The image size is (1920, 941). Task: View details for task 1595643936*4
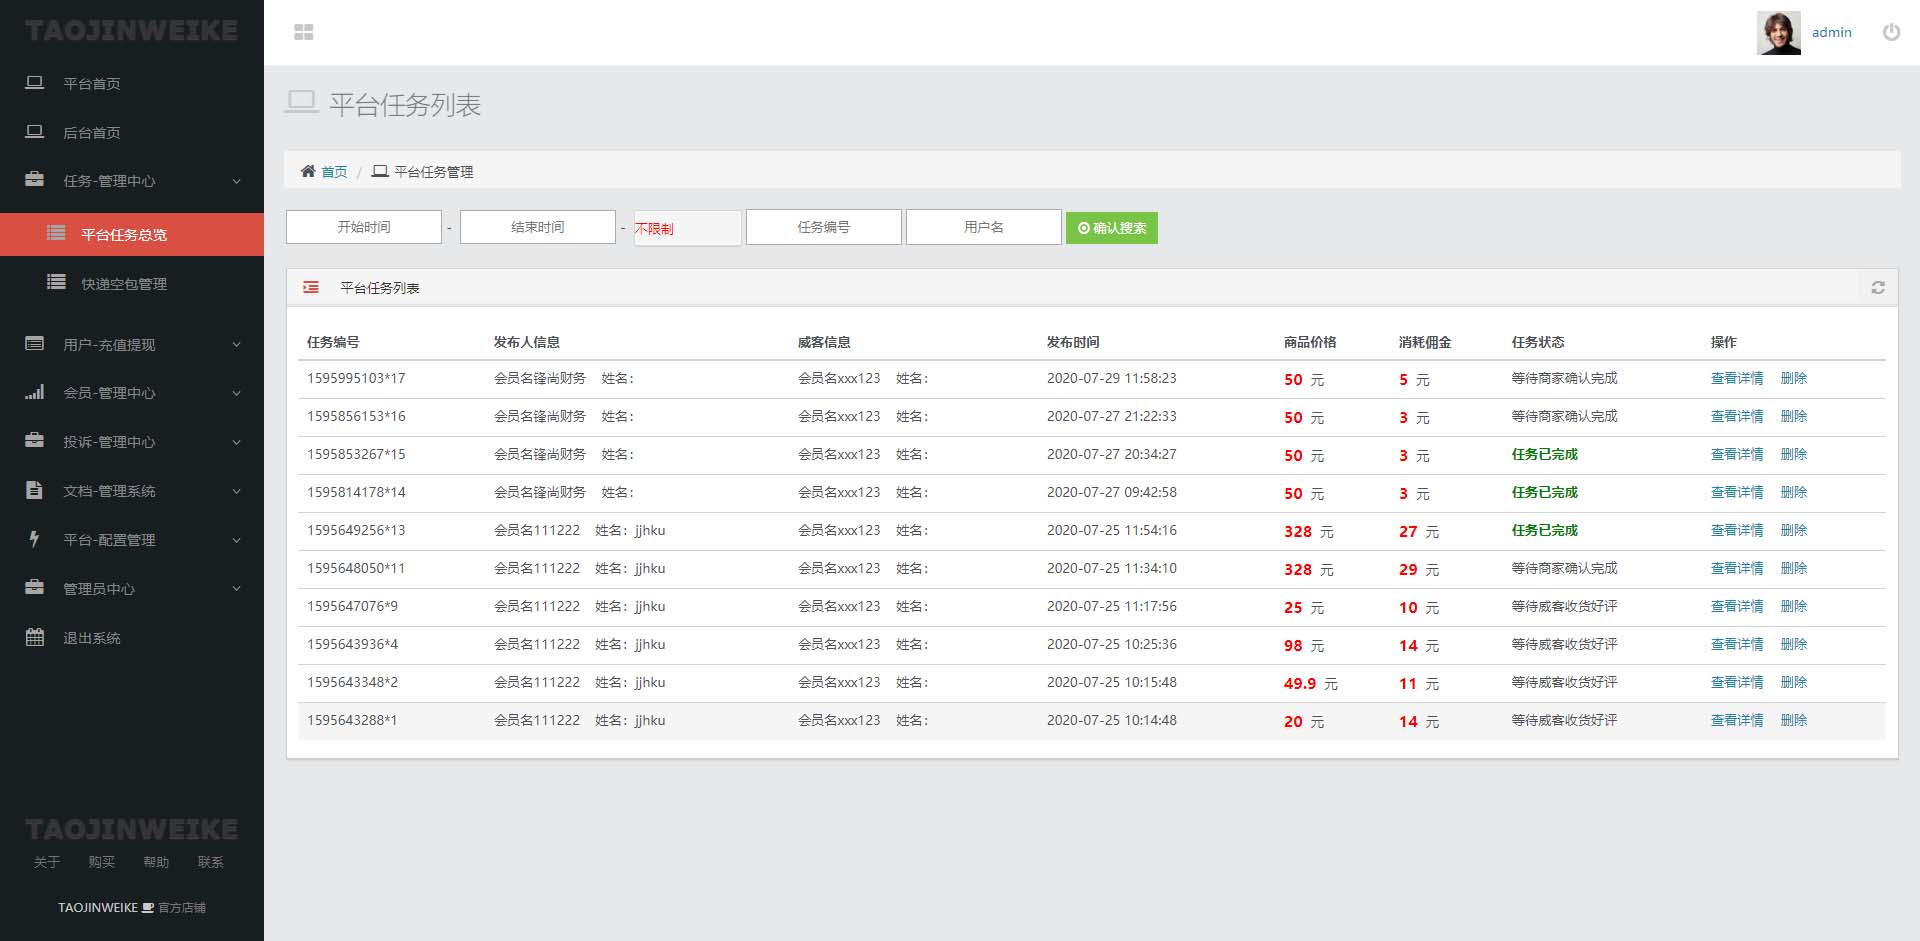[1737, 644]
